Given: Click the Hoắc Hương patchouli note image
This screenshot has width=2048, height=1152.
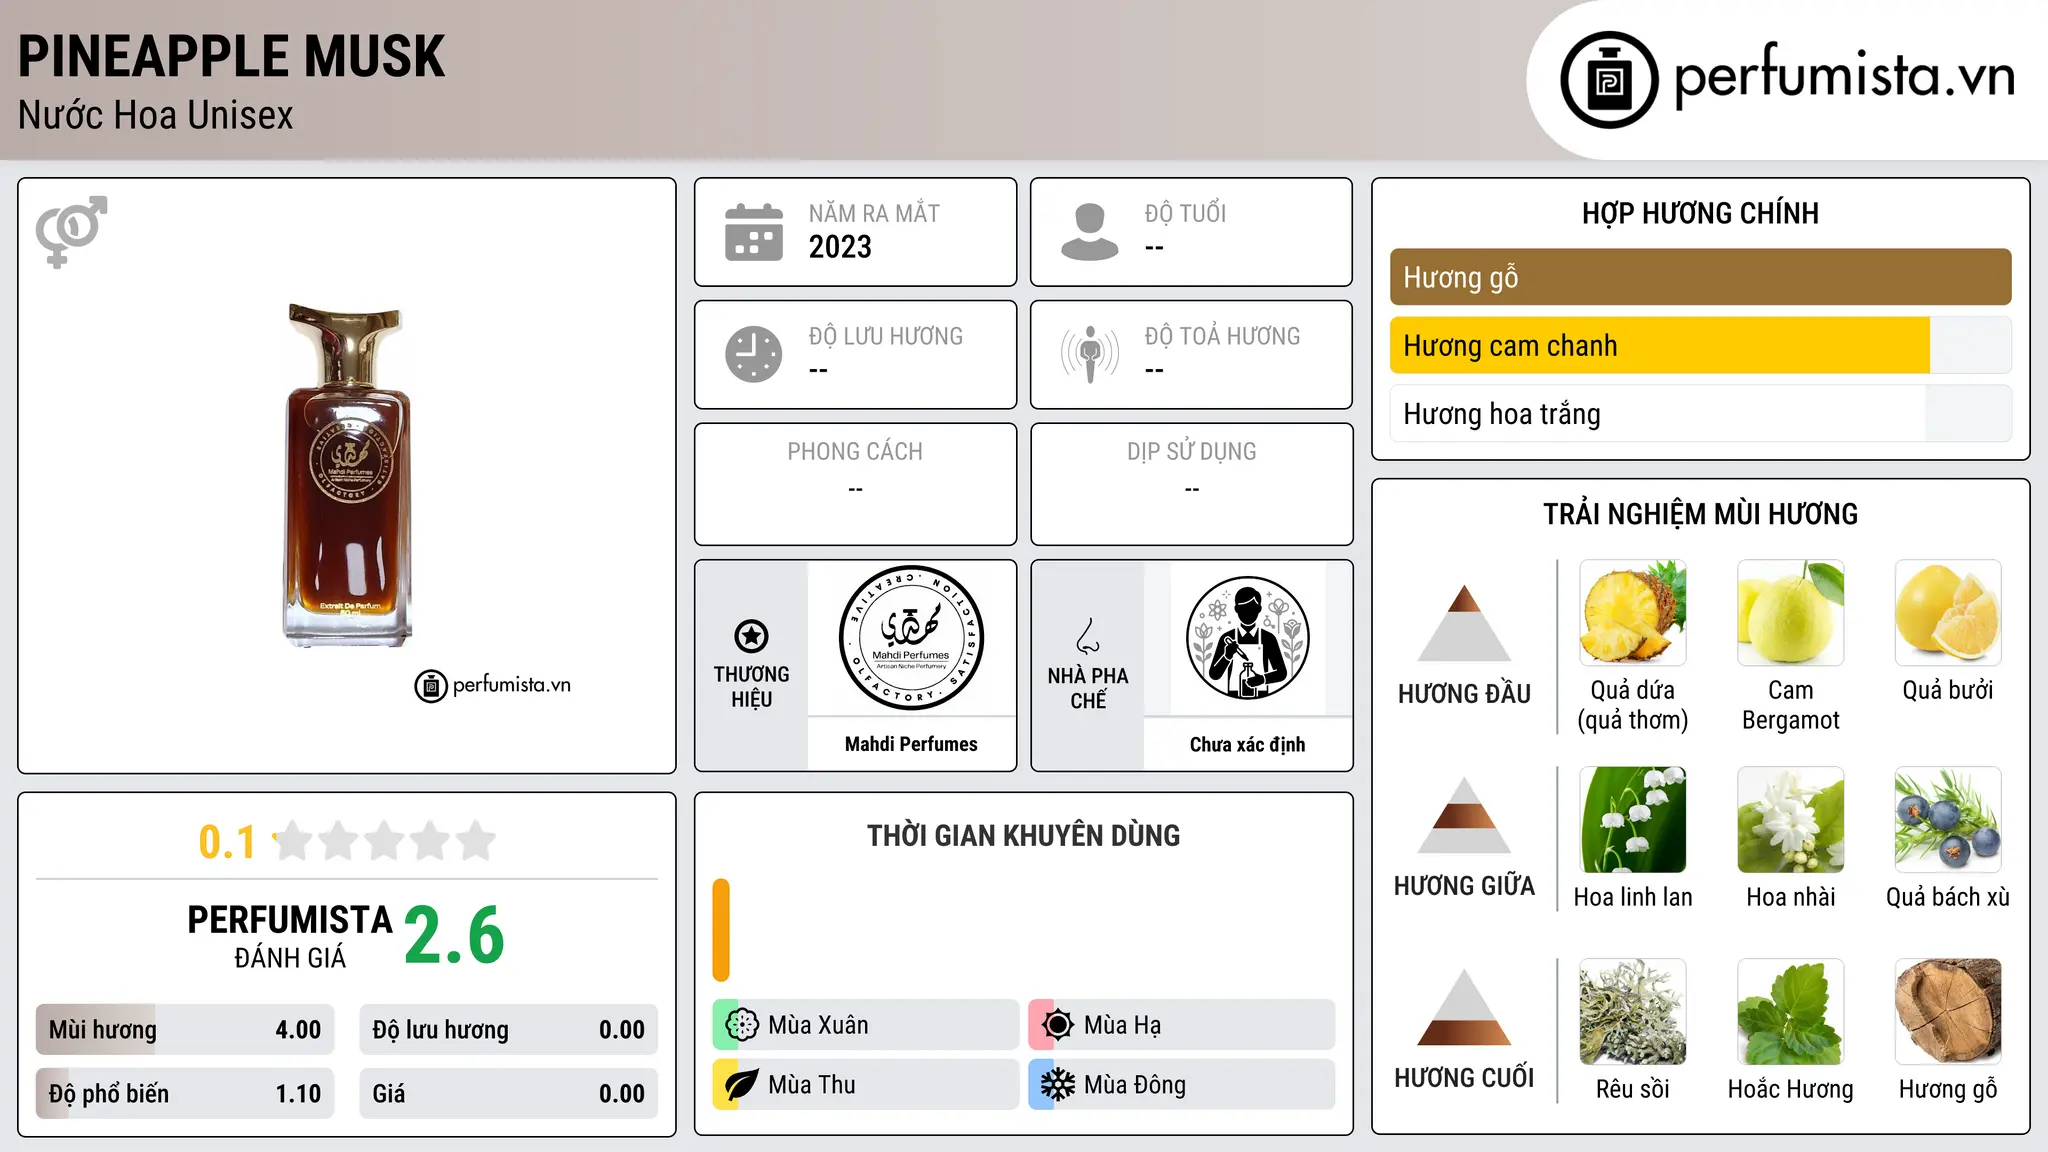Looking at the screenshot, I should tap(1790, 1012).
